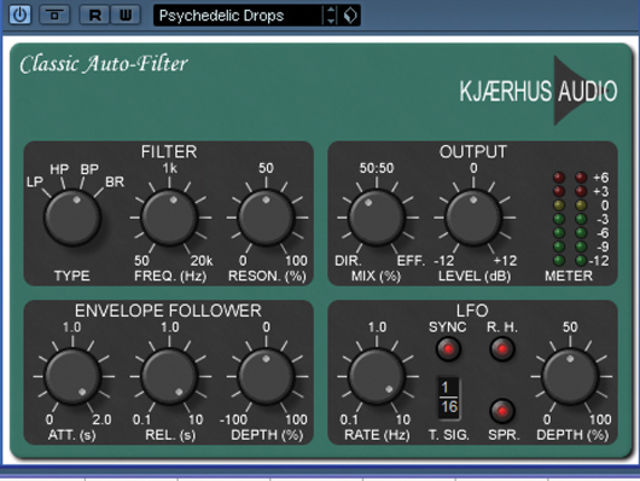Image resolution: width=640 pixels, height=481 pixels.
Task: Select HP filter type label
Action: (x=60, y=169)
